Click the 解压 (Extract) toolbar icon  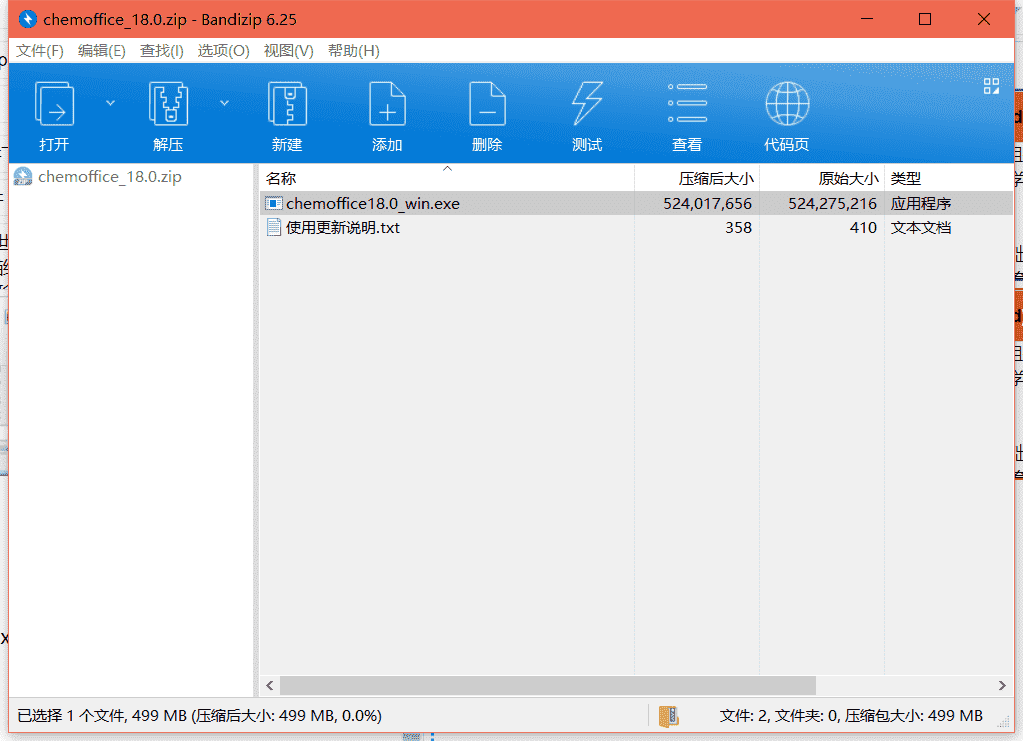[168, 104]
